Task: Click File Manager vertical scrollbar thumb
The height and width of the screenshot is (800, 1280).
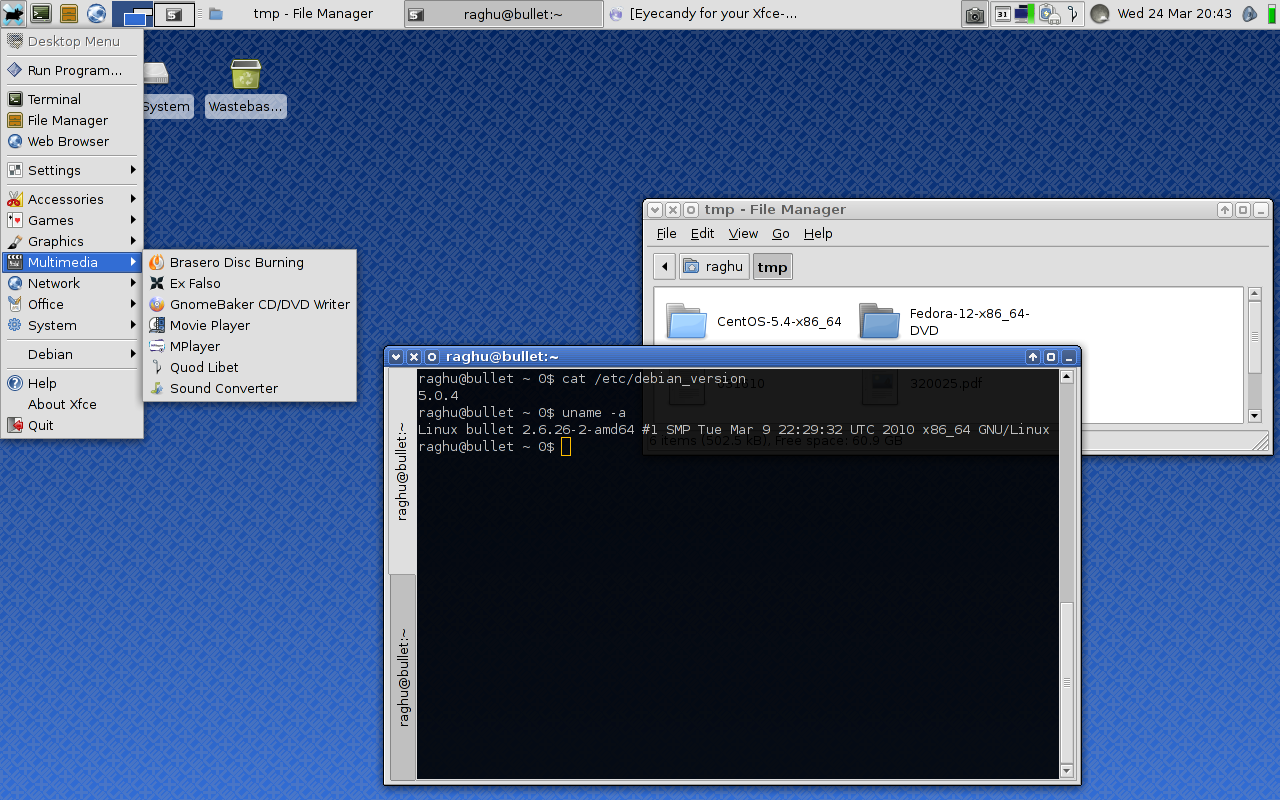Action: [1255, 338]
